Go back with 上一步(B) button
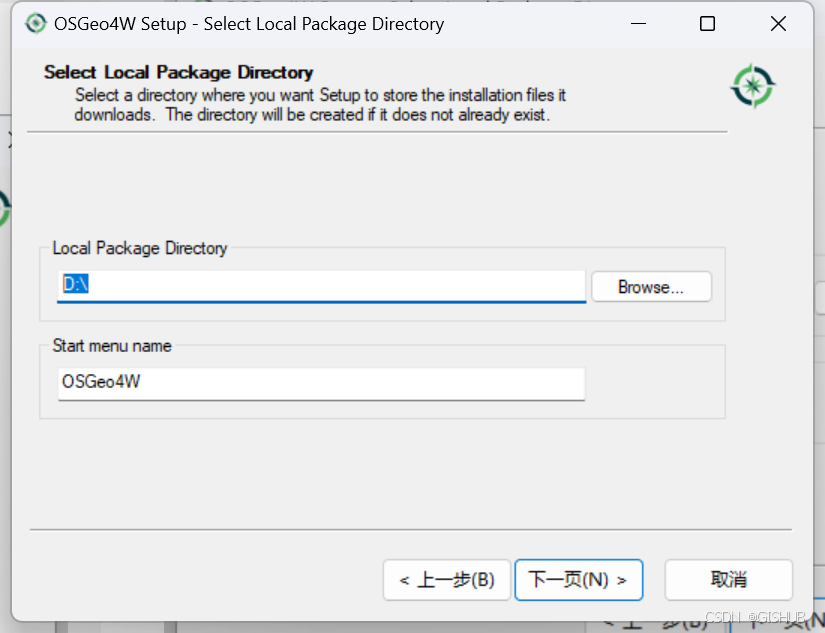This screenshot has height=633, width=825. pyautogui.click(x=447, y=580)
